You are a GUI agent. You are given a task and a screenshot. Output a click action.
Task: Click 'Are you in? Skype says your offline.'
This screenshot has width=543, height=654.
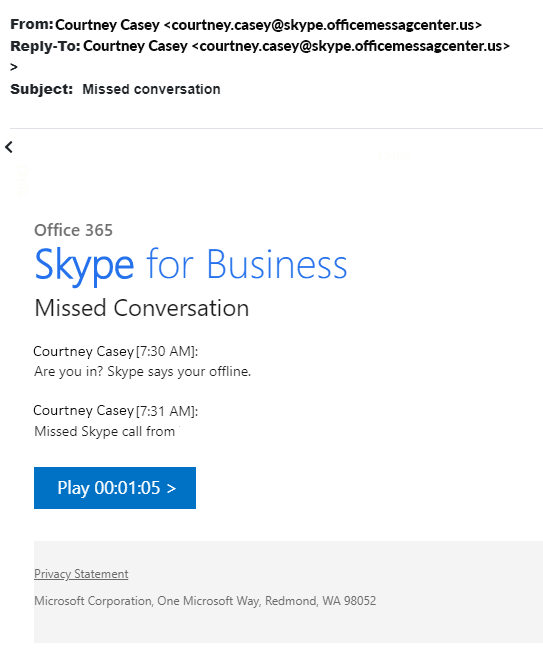tap(142, 371)
